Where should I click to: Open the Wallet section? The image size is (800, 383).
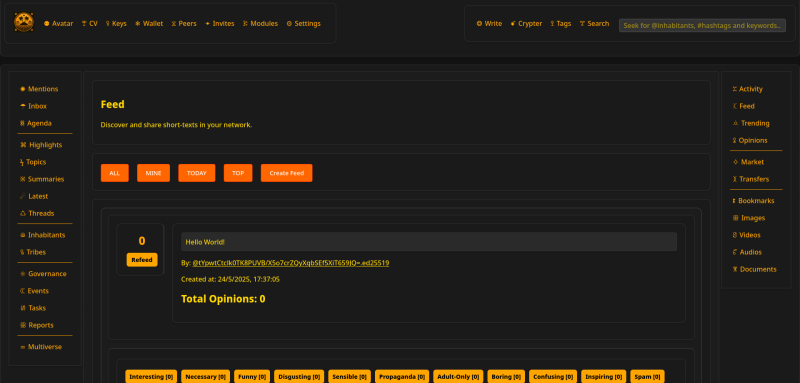pos(149,23)
